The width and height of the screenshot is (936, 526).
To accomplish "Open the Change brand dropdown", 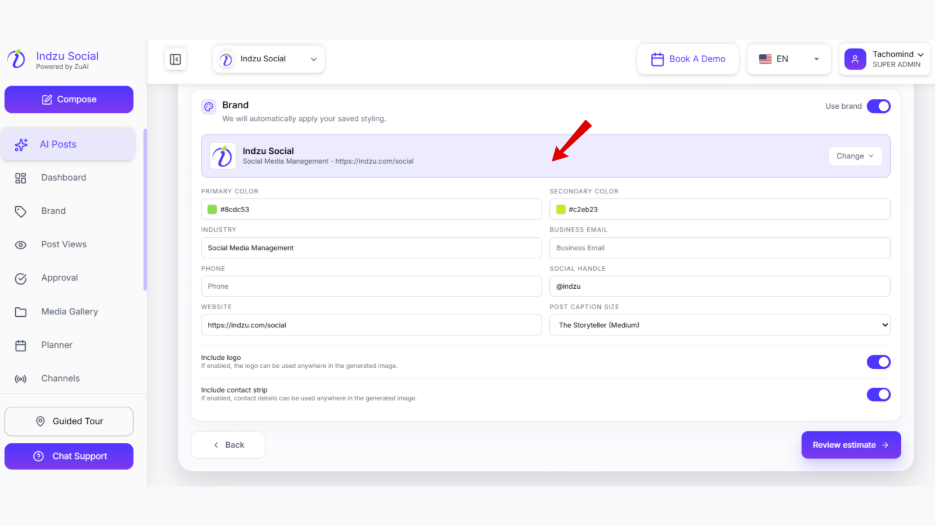I will 855,156.
